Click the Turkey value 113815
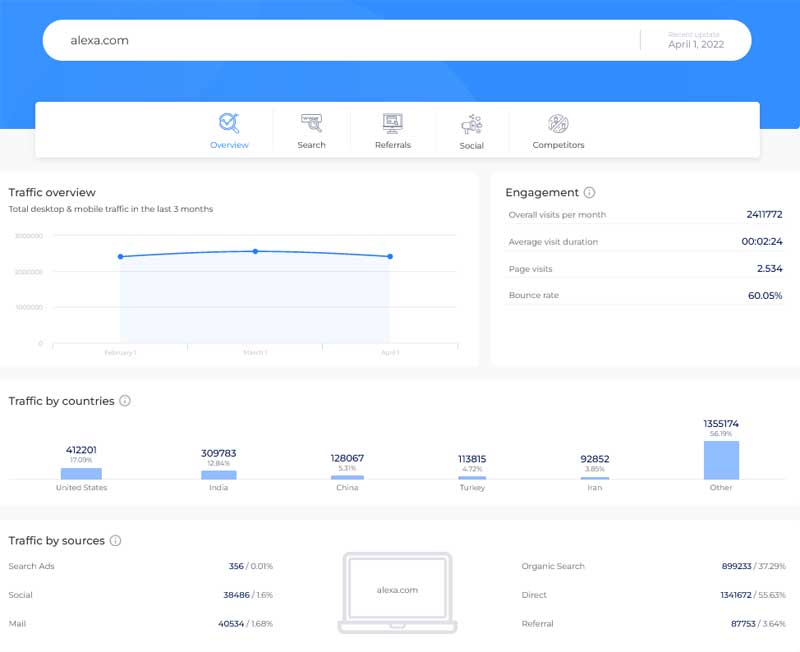Image resolution: width=800 pixels, height=652 pixels. (472, 459)
